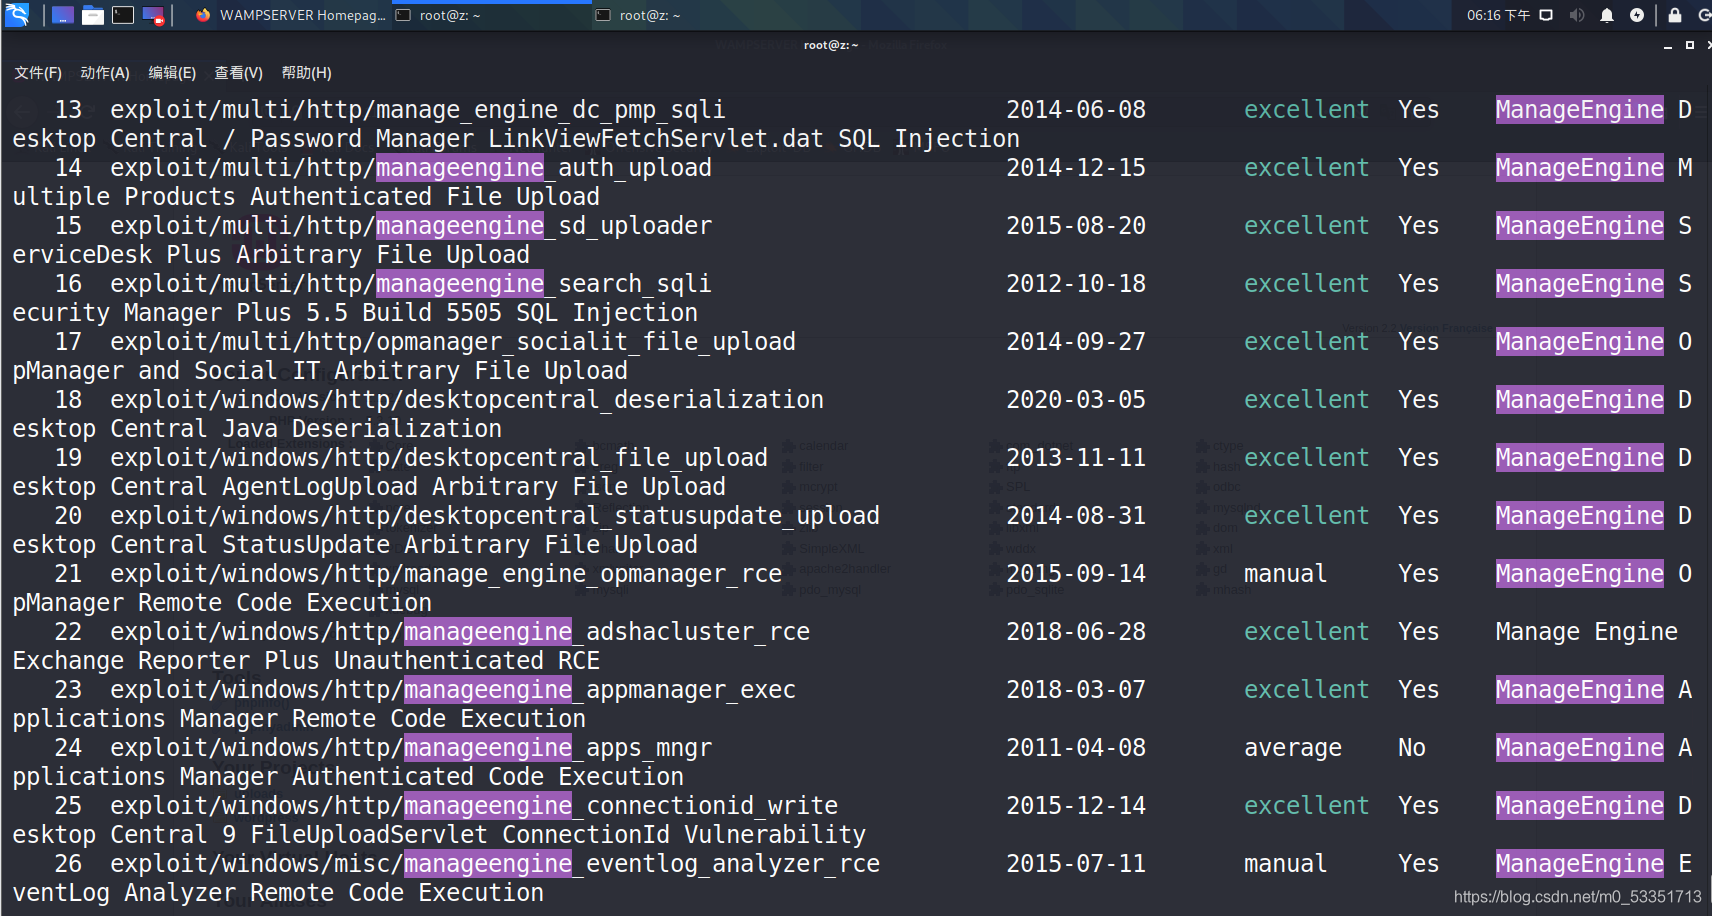Click the manage_engine_opmanager_rce module path
Screen dimensions: 1712x916
pyautogui.click(x=446, y=573)
